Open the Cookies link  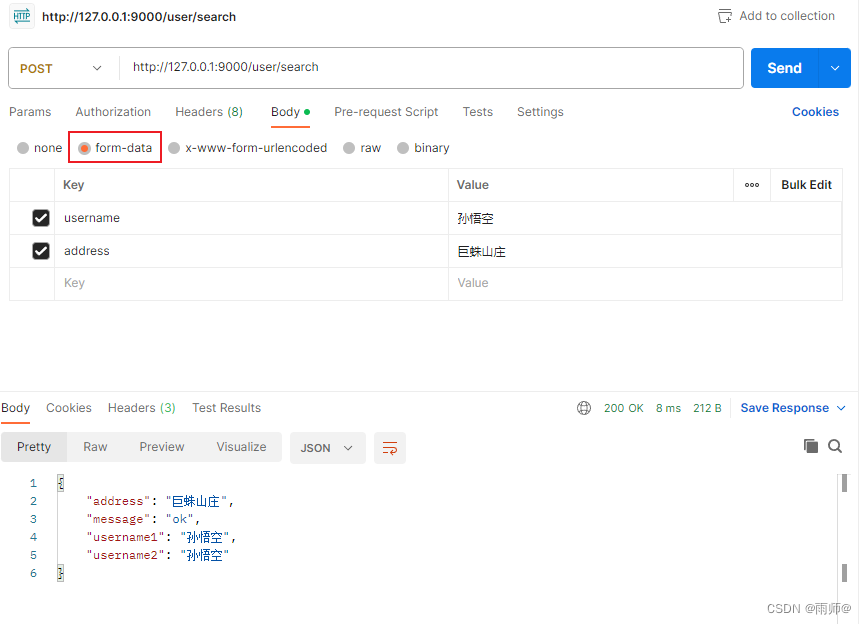tap(815, 112)
